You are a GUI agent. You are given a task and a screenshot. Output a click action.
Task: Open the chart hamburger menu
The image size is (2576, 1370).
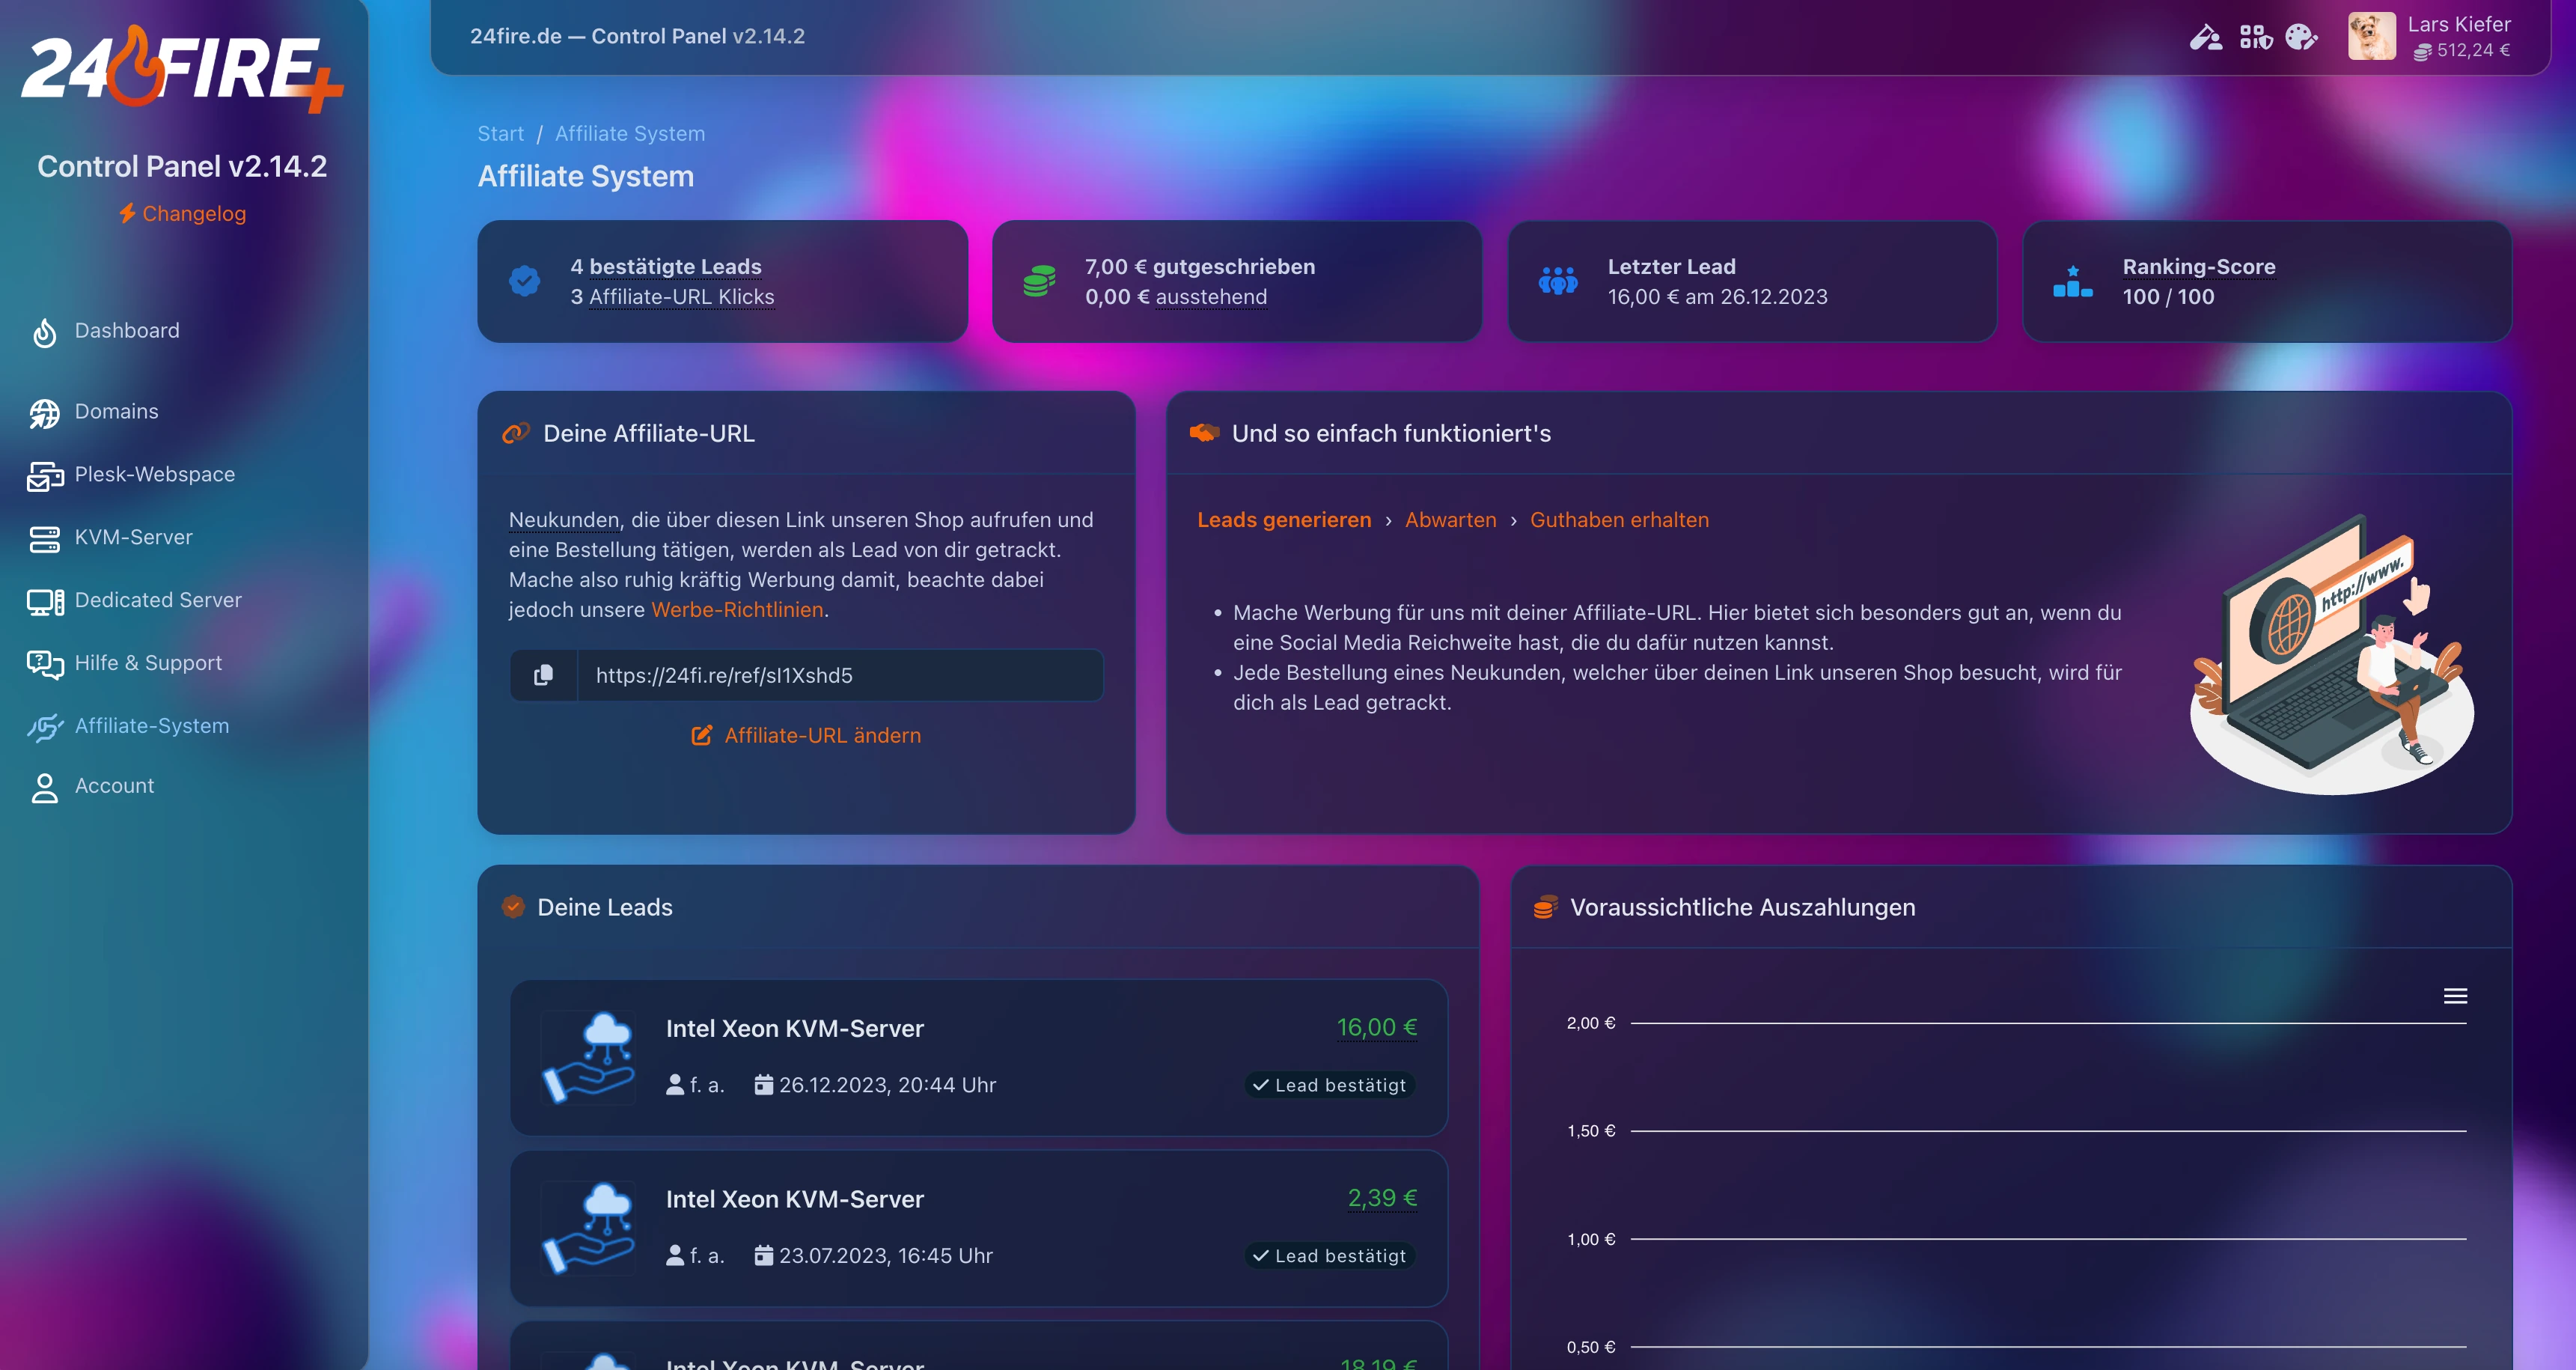(2455, 996)
